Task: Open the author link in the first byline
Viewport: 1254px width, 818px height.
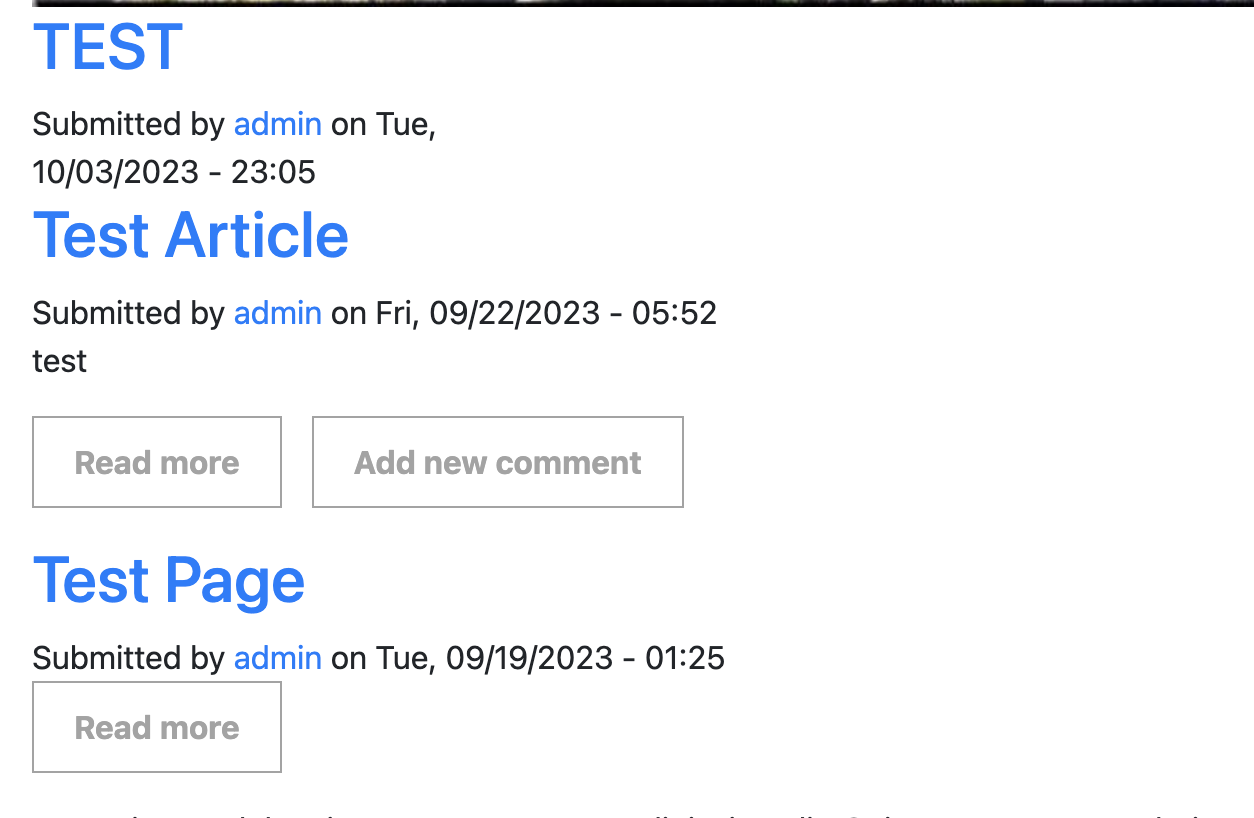Action: point(277,123)
